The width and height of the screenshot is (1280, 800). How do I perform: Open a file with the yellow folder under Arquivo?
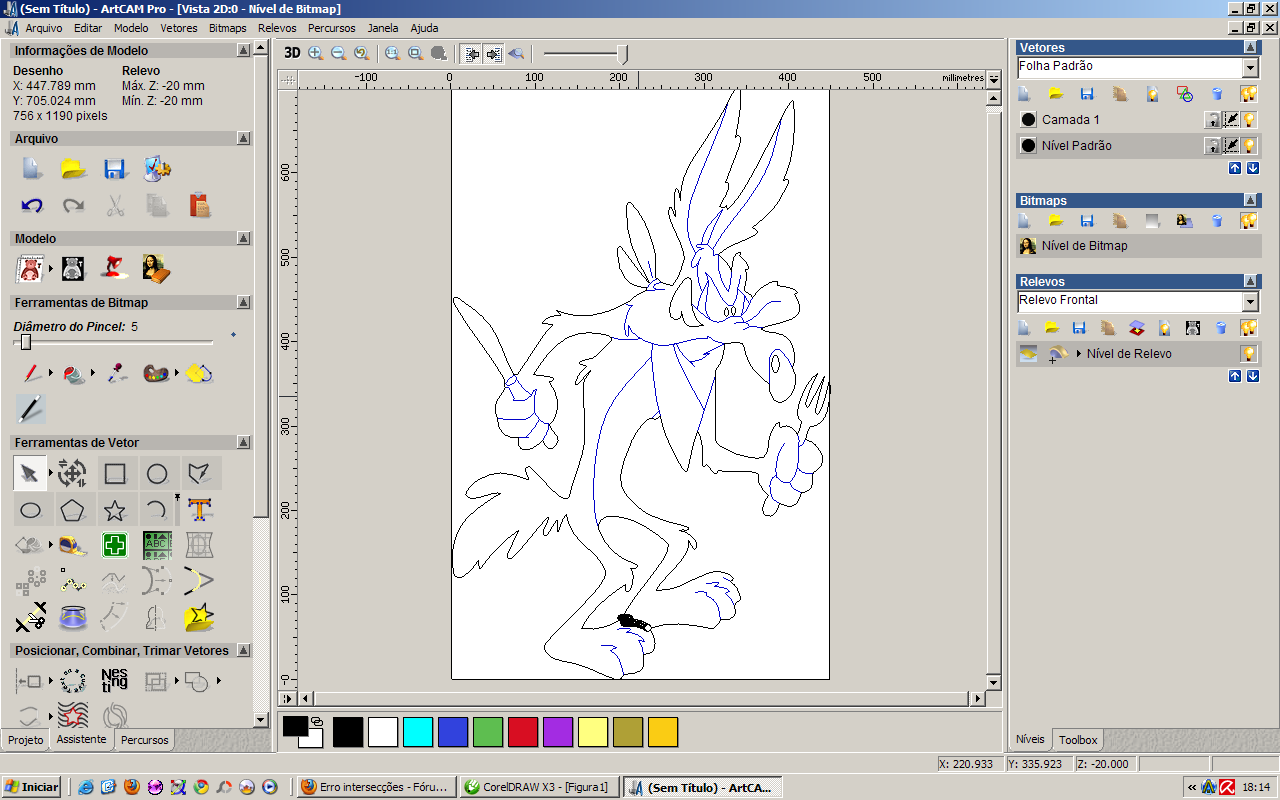(x=74, y=169)
